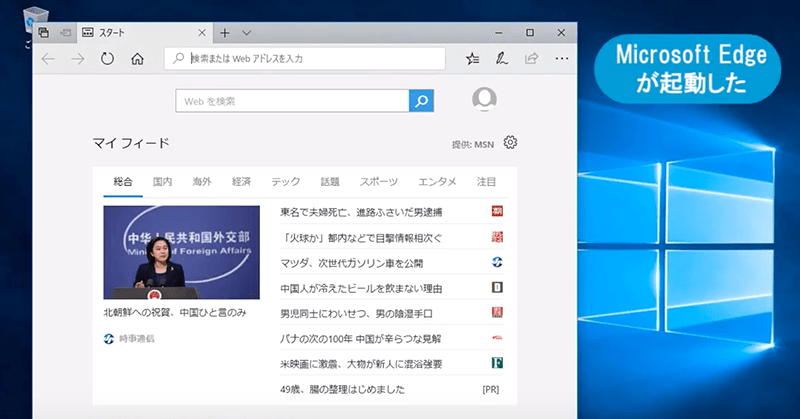Click the source icon beside 中国人が冷えたビール headline

coord(497,287)
